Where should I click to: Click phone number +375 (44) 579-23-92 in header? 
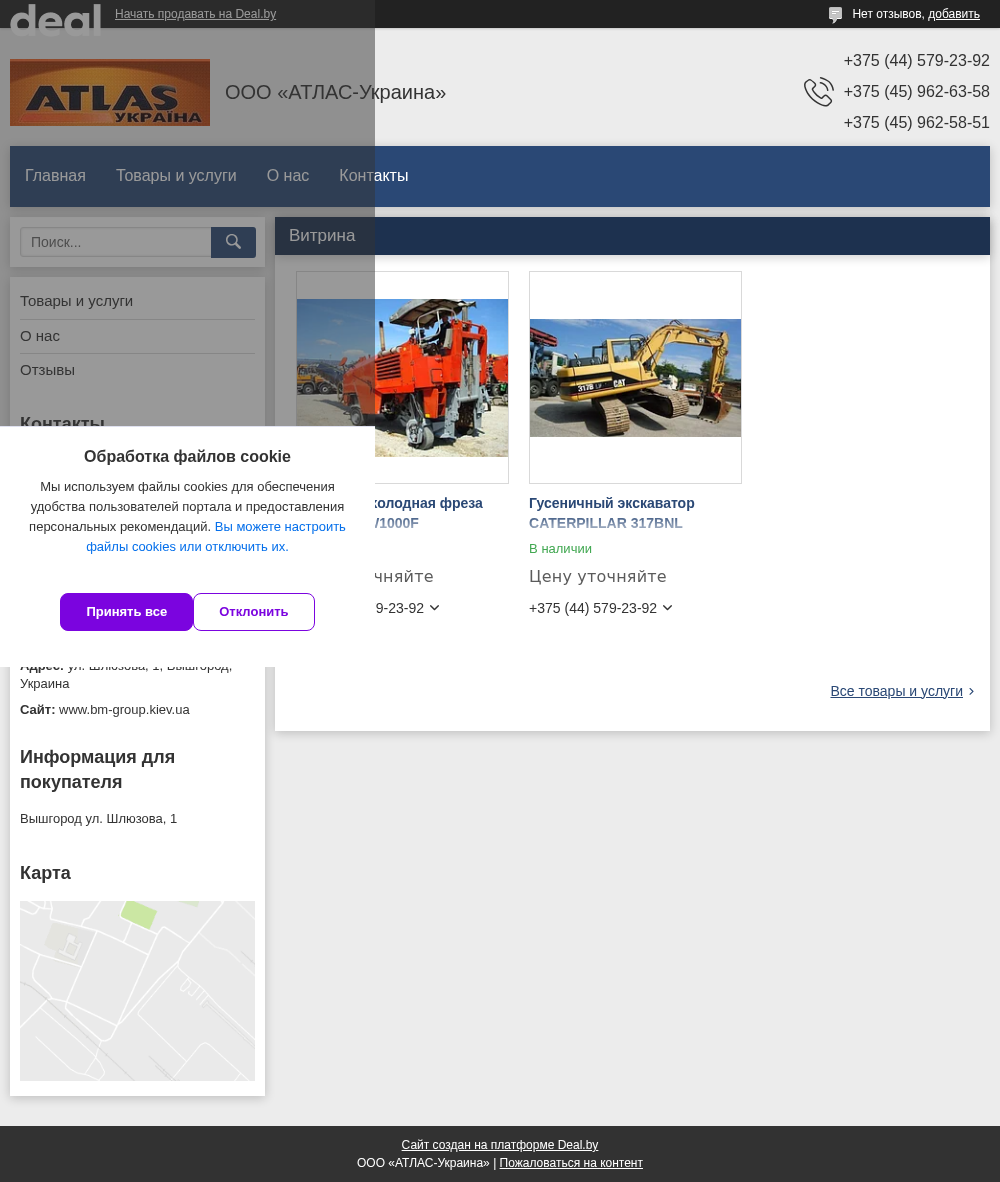(916, 60)
